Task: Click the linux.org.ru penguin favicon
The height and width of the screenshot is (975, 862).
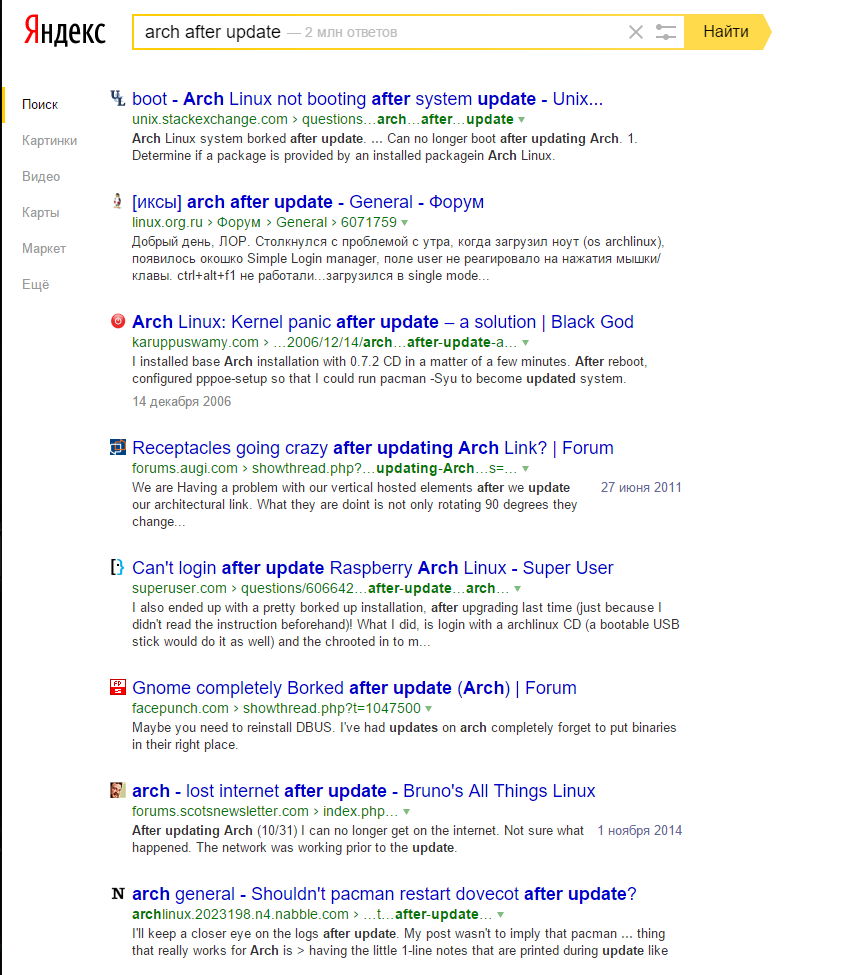Action: 118,201
